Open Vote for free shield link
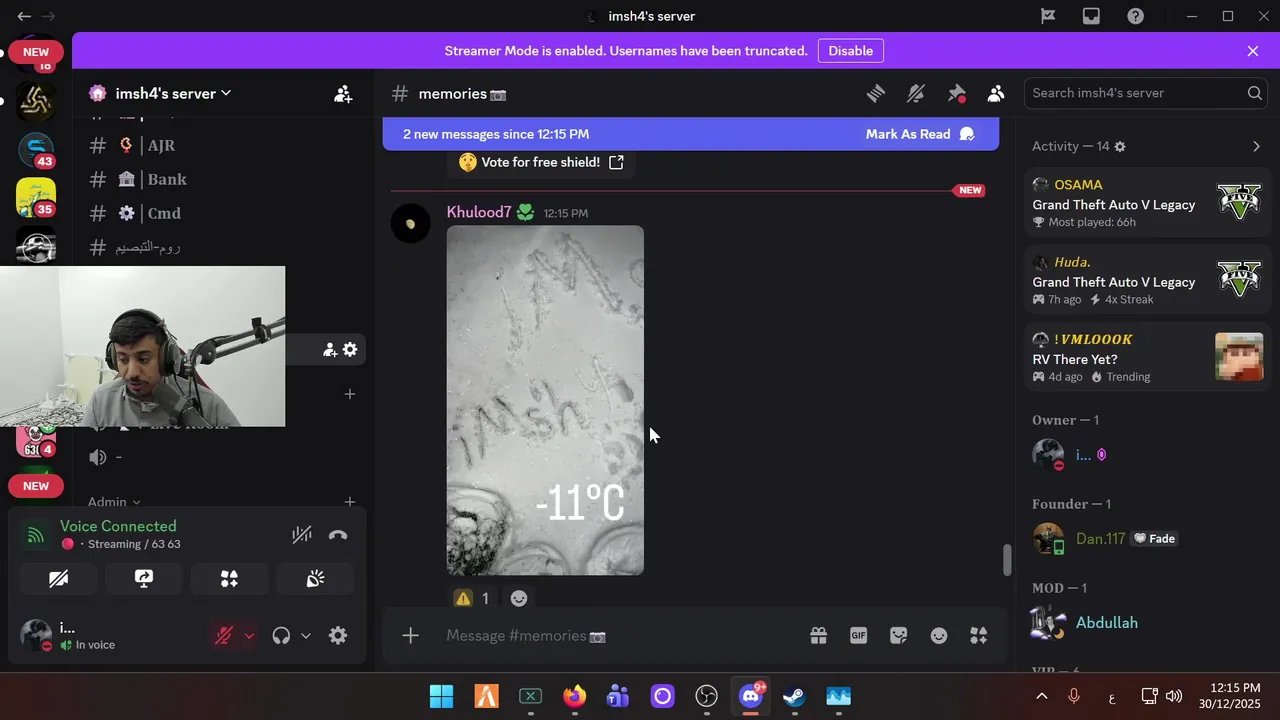1280x720 pixels. pos(541,162)
